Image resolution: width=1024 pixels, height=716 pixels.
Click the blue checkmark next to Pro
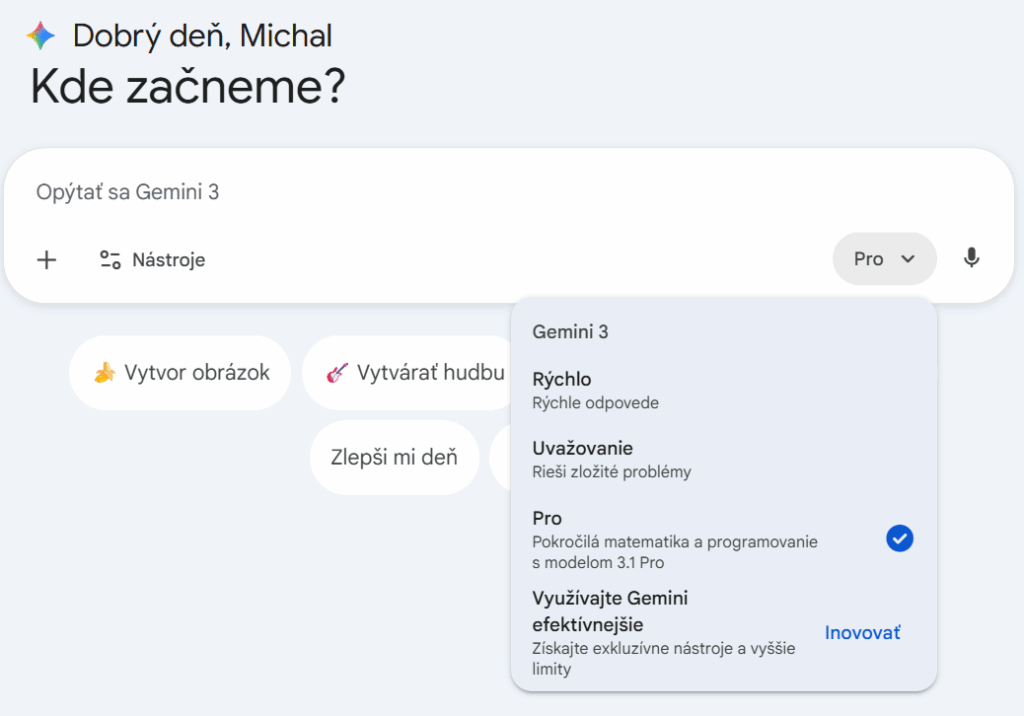click(x=899, y=538)
